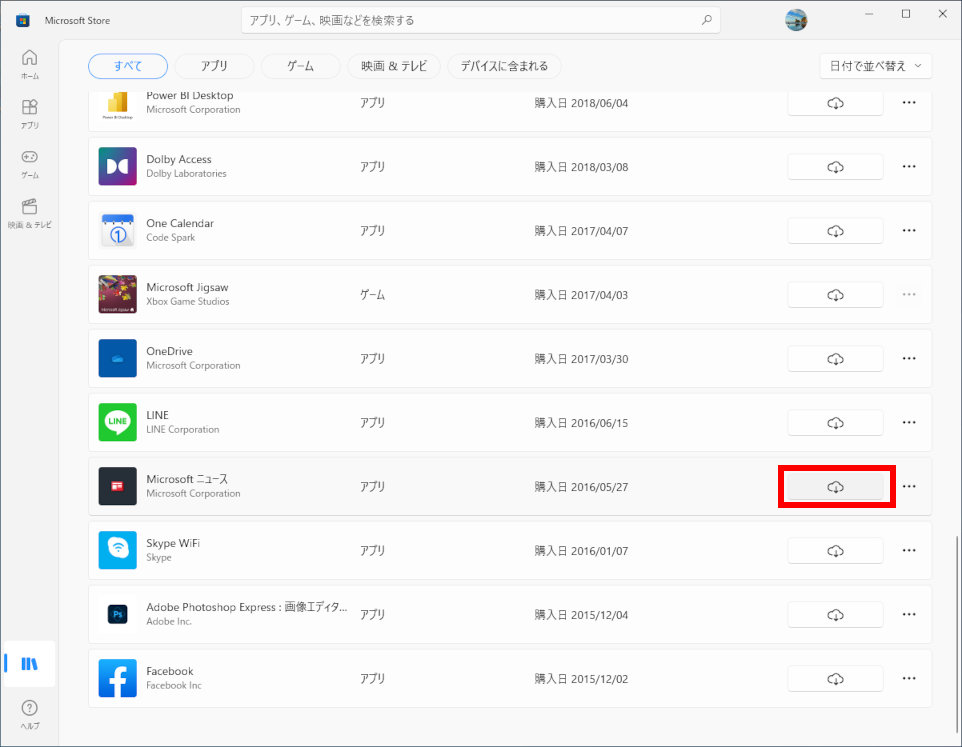
Task: Open the Facebook app thumbnail
Action: (x=118, y=678)
